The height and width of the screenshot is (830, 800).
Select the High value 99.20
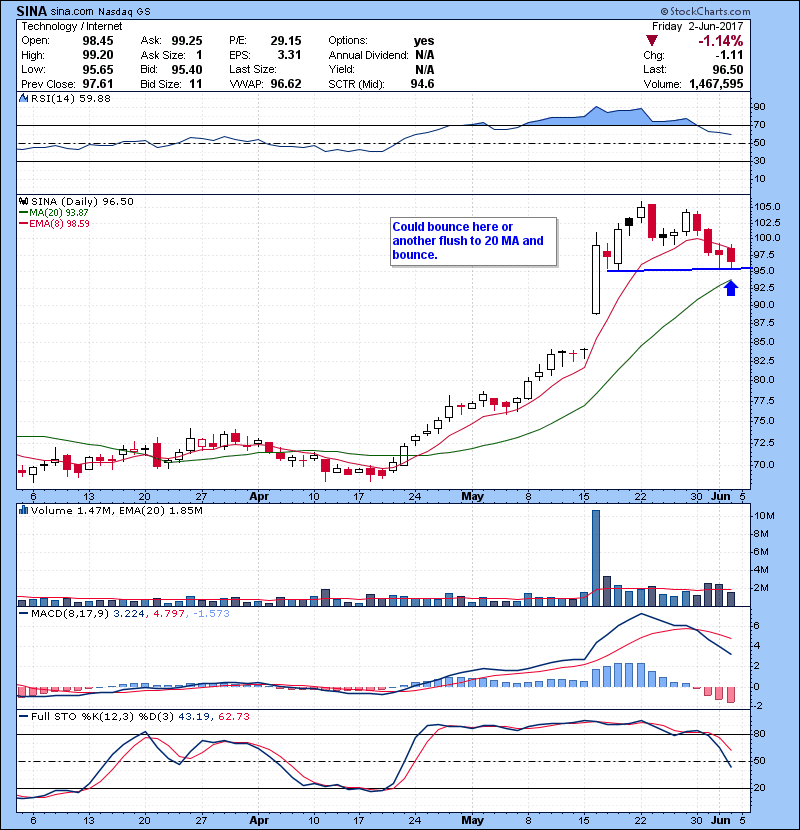(98, 55)
